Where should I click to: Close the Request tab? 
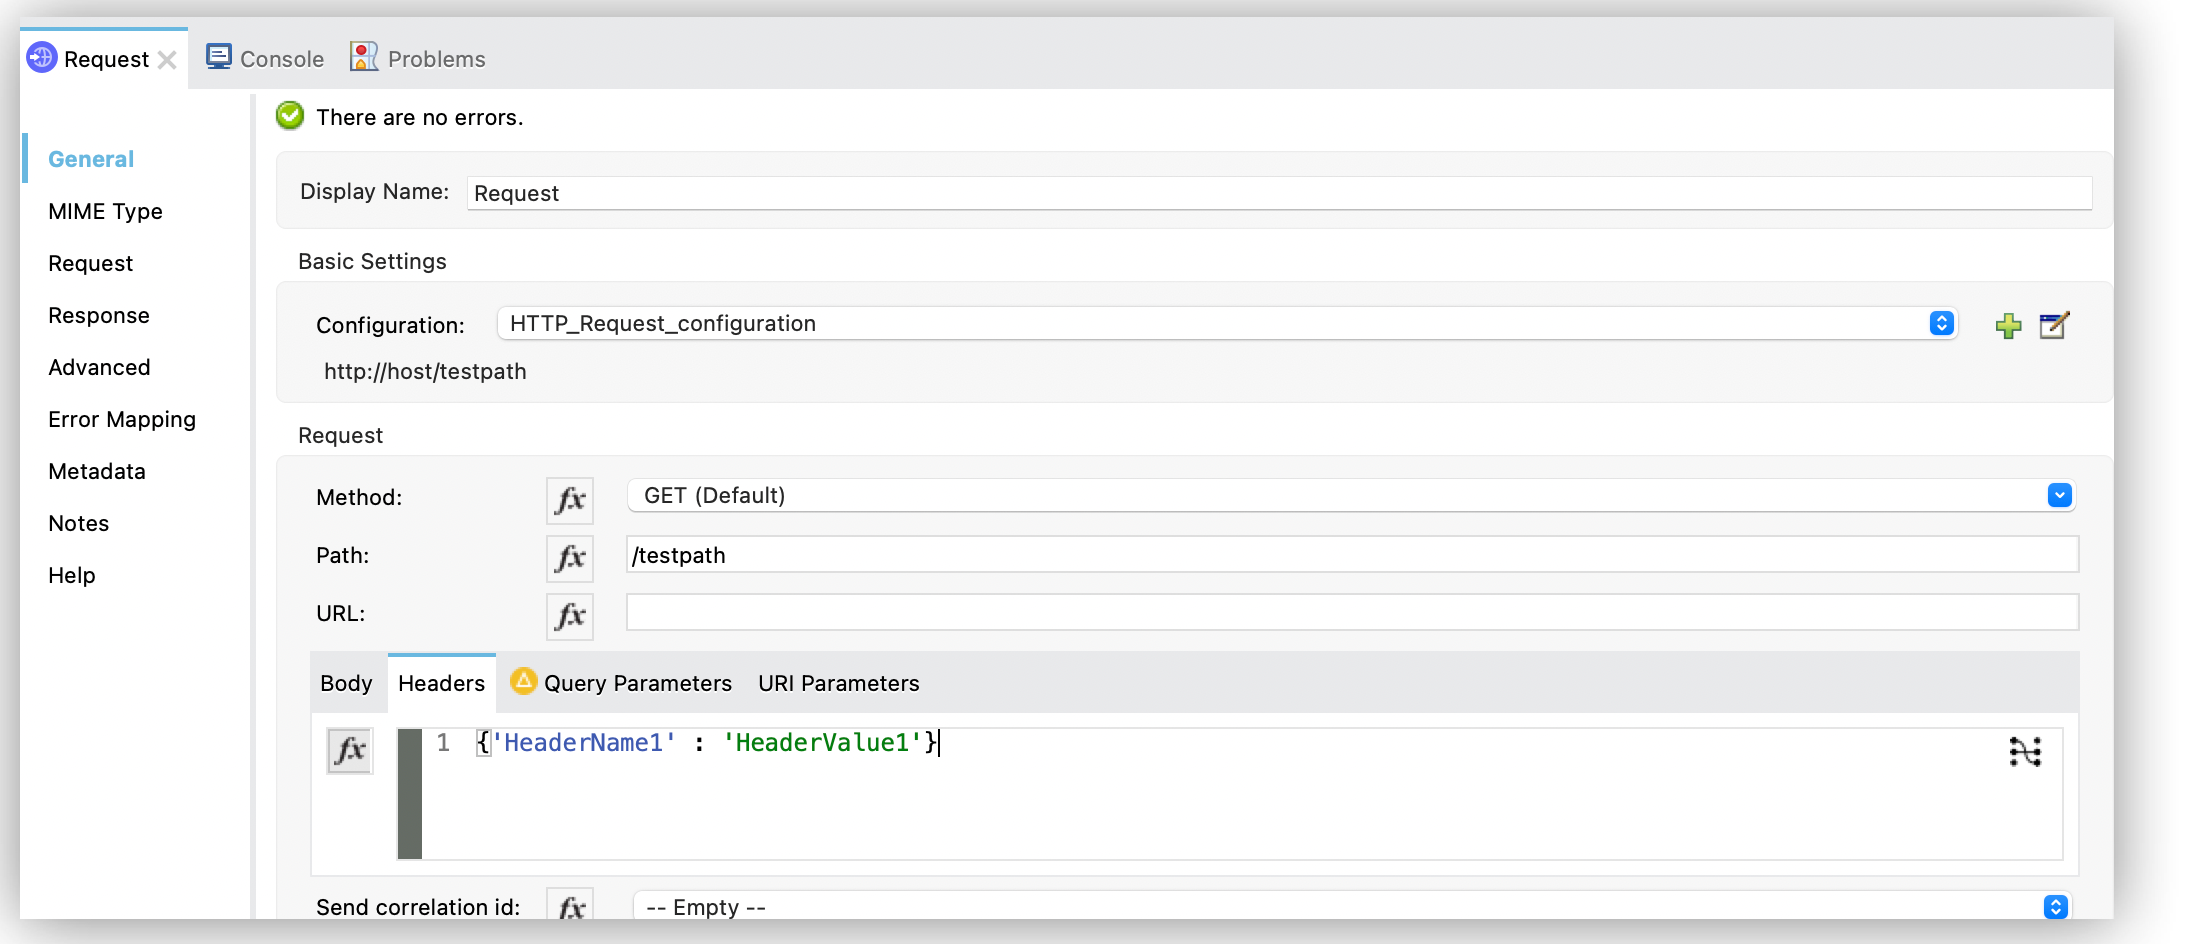pos(167,60)
